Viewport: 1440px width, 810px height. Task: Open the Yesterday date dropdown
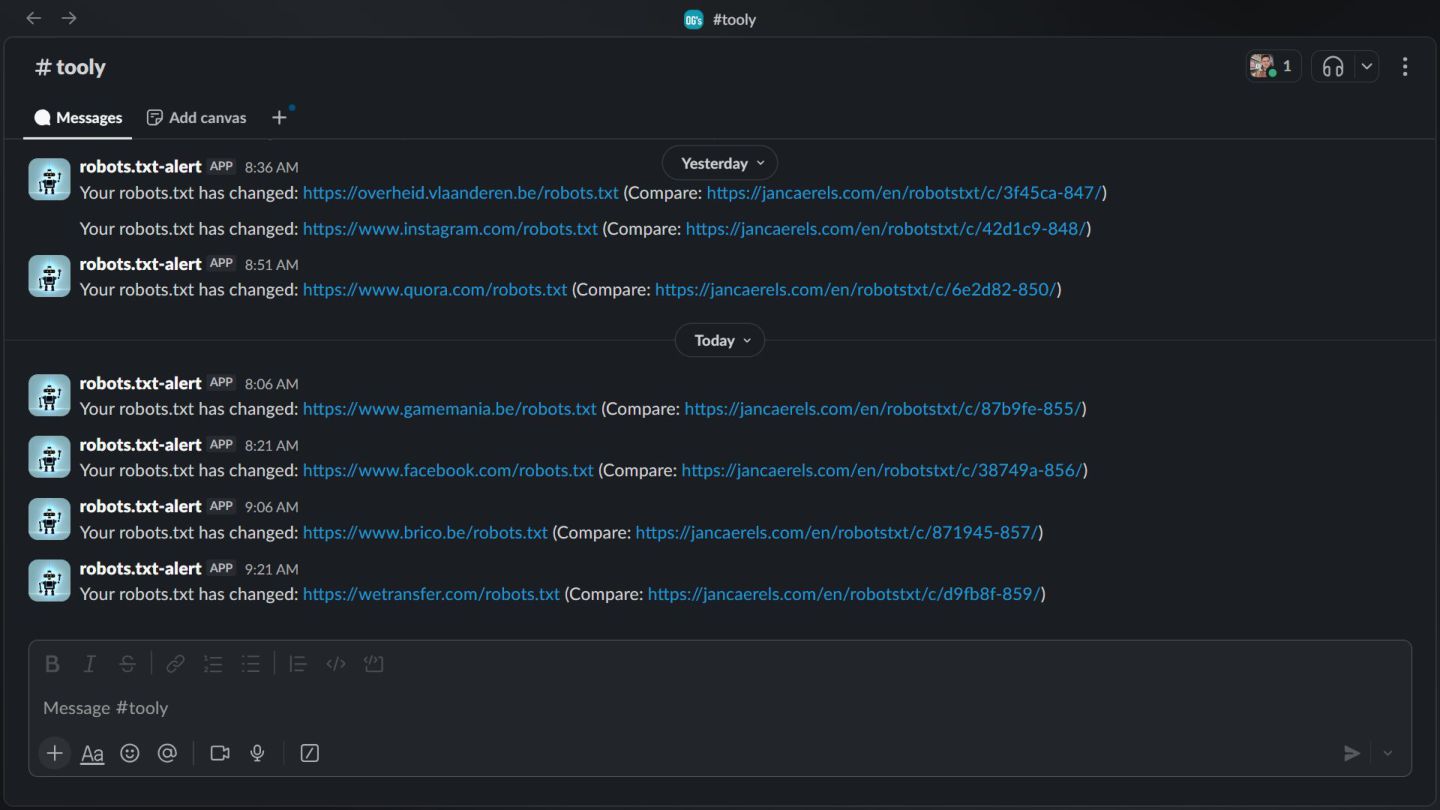[x=720, y=163]
